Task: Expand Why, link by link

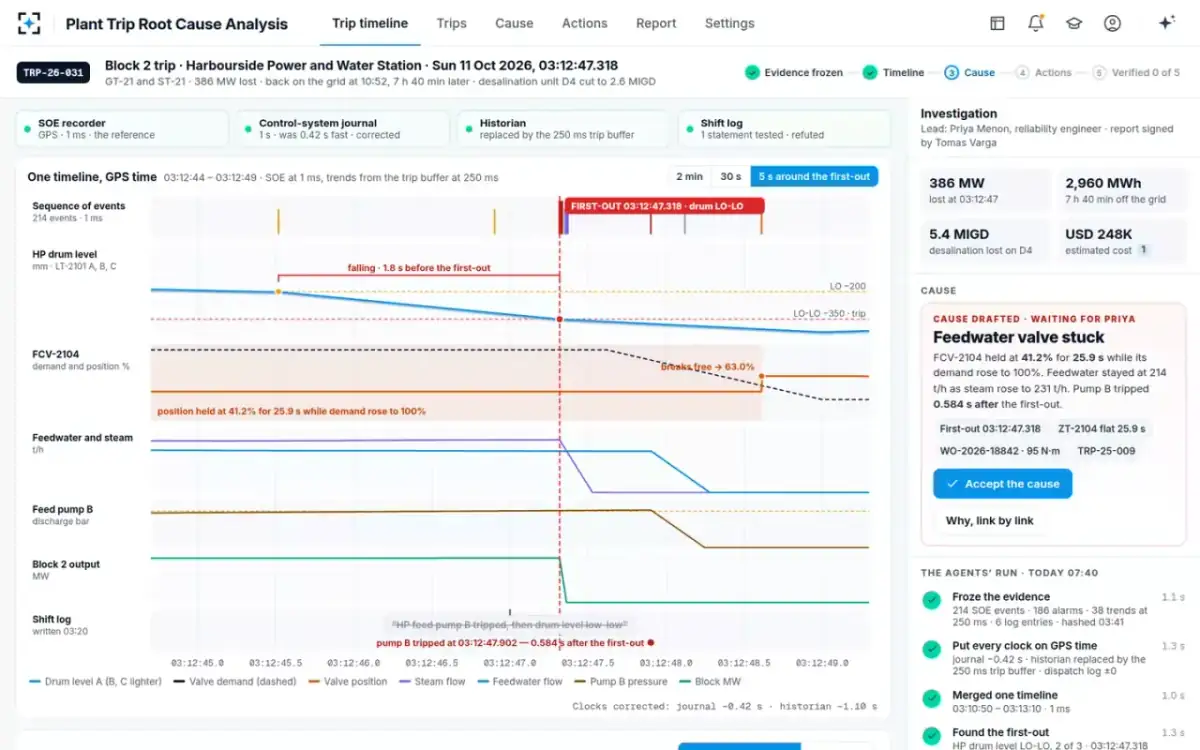Action: [989, 520]
